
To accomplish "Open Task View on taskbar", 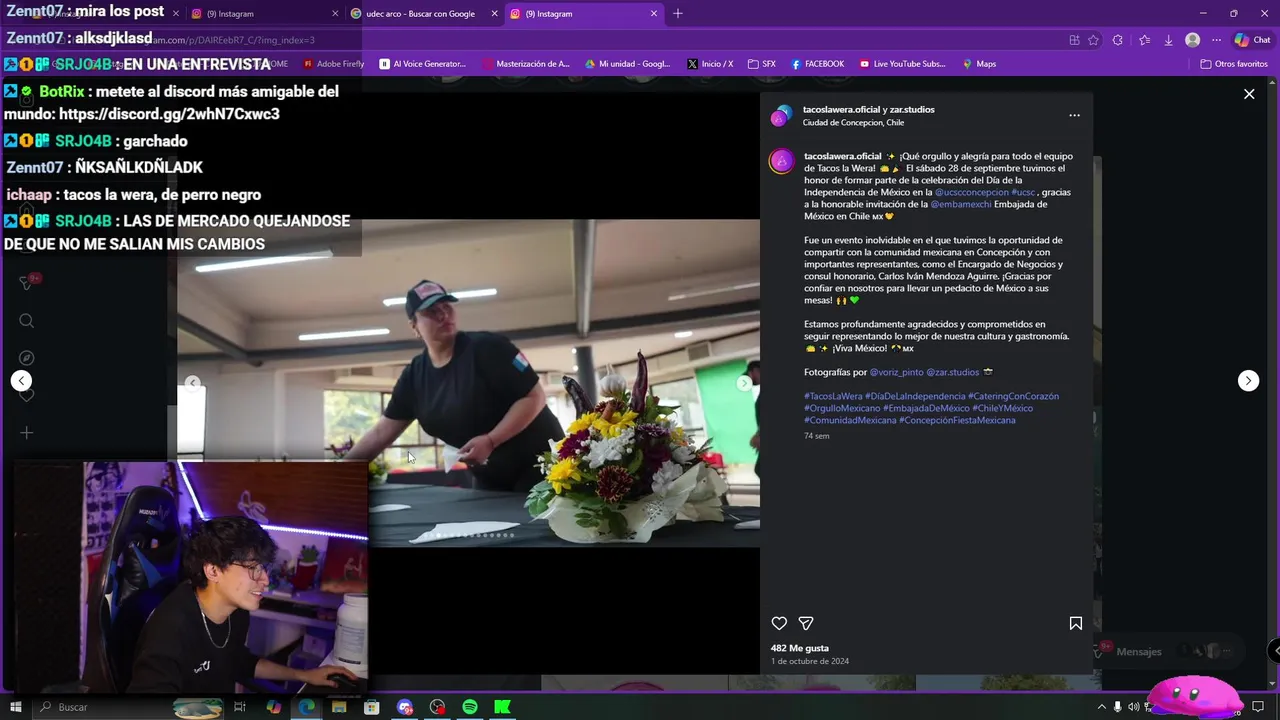I will pyautogui.click(x=240, y=707).
